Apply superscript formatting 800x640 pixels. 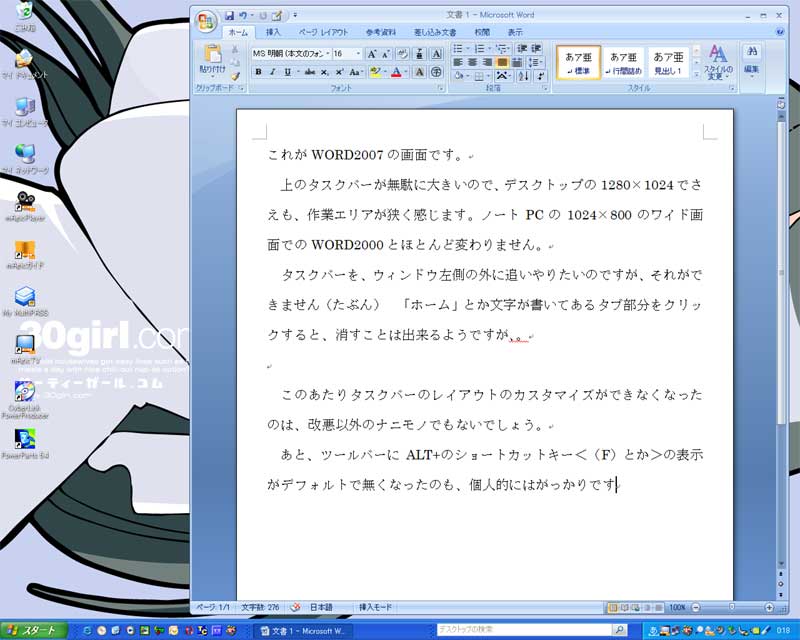coord(339,72)
